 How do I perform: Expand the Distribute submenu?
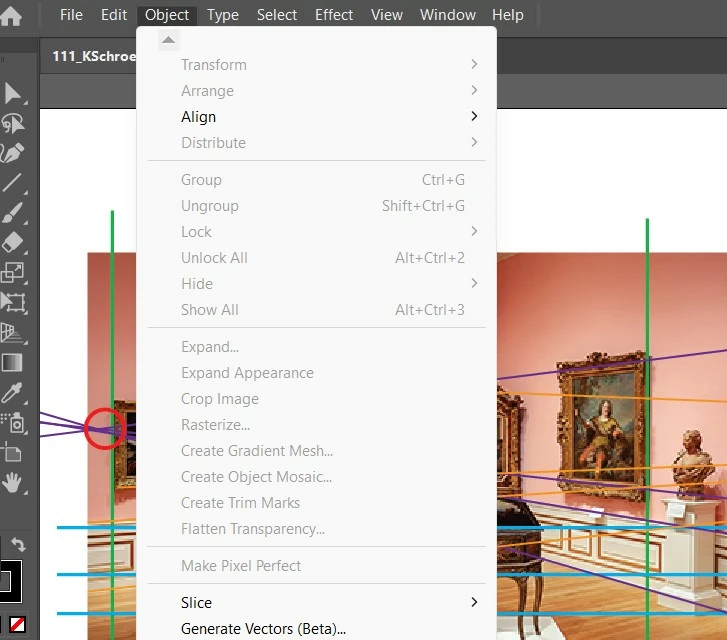tap(317, 142)
